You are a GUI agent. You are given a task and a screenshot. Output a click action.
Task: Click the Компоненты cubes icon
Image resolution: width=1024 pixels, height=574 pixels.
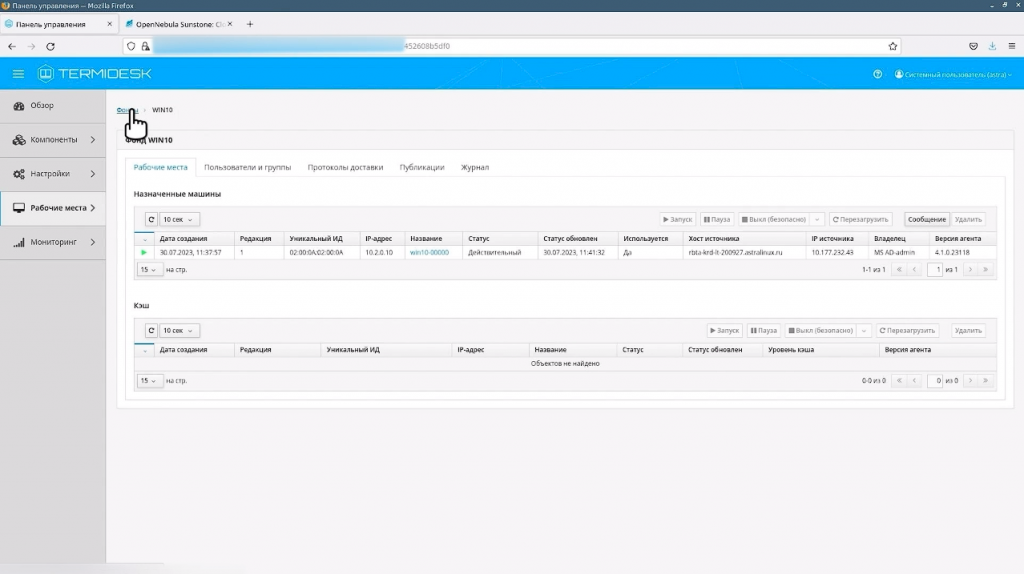[x=19, y=140]
